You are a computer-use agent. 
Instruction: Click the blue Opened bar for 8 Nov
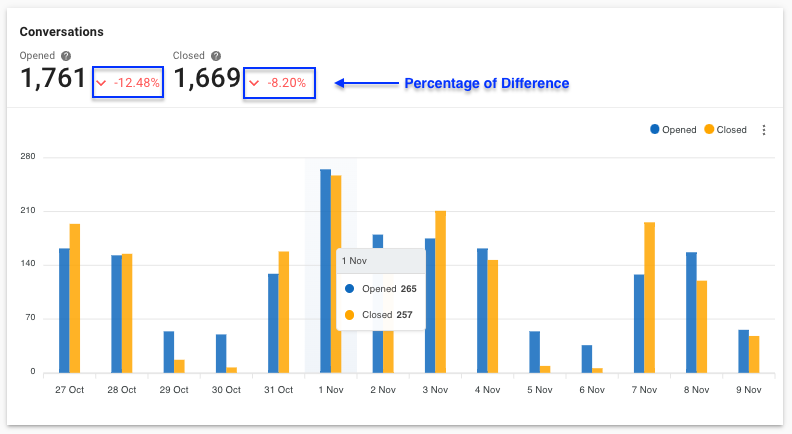tap(691, 312)
